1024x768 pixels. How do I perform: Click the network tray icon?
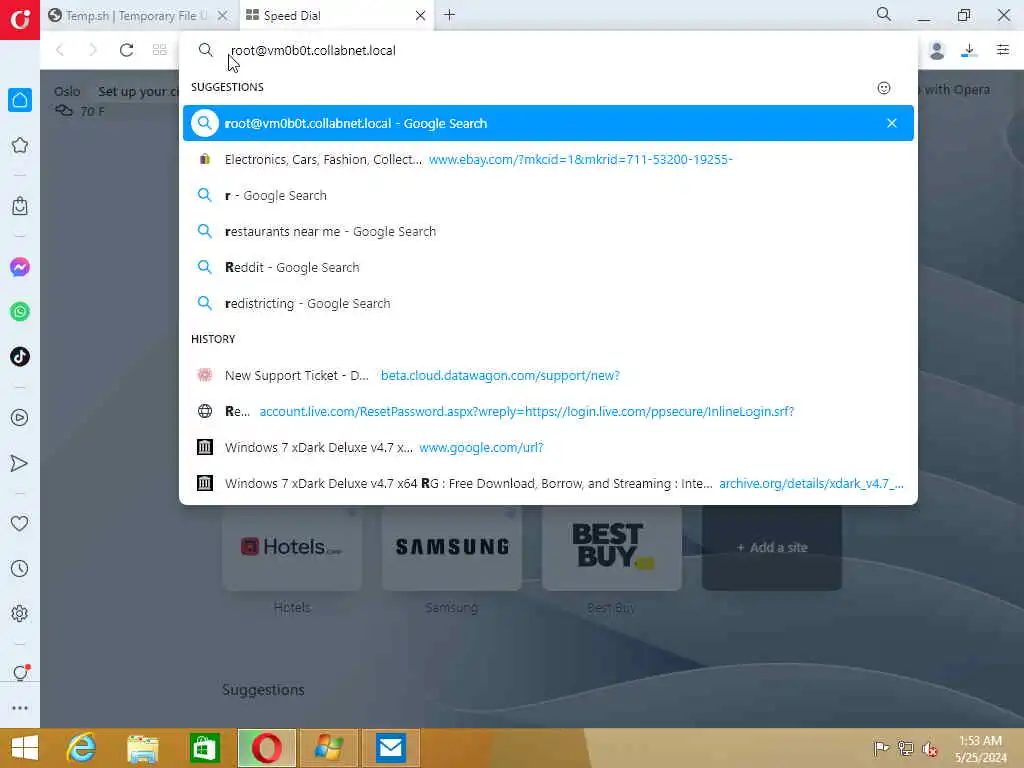point(905,748)
